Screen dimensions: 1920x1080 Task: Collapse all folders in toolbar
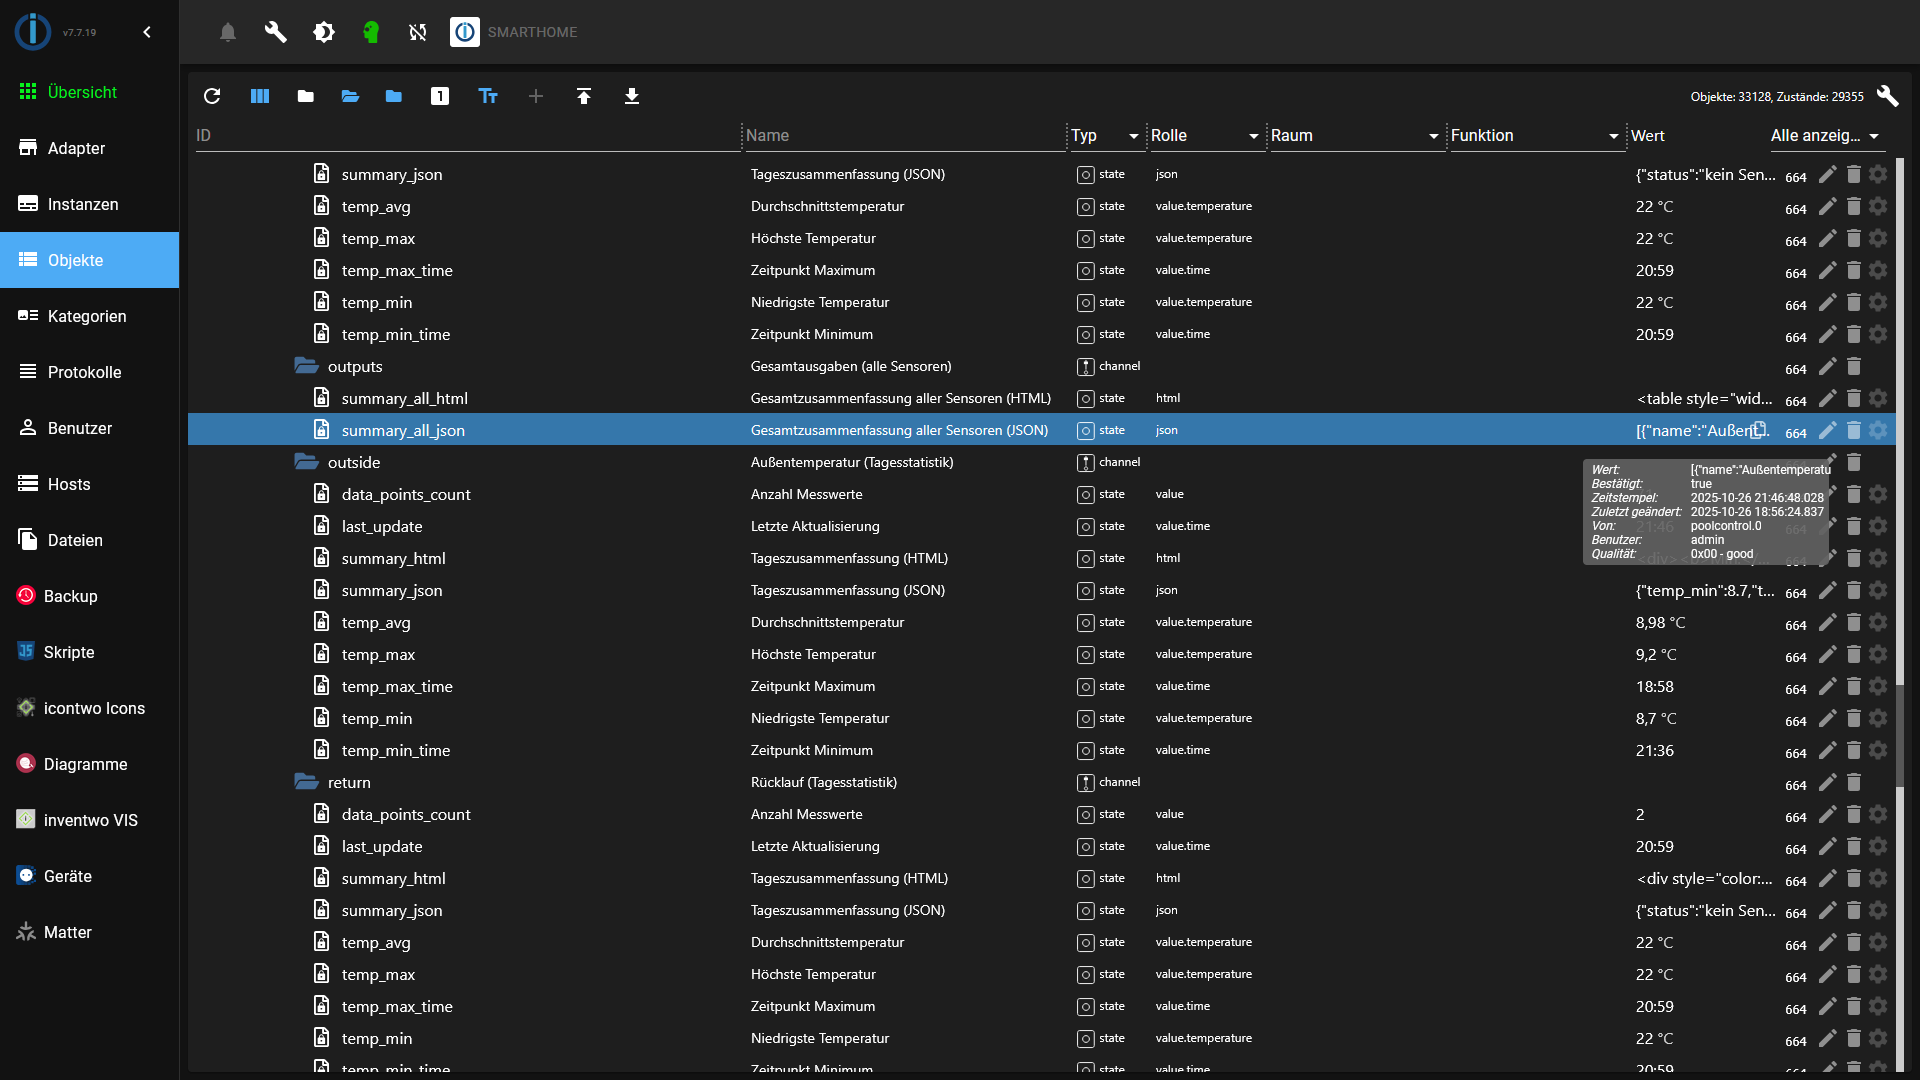click(x=306, y=96)
